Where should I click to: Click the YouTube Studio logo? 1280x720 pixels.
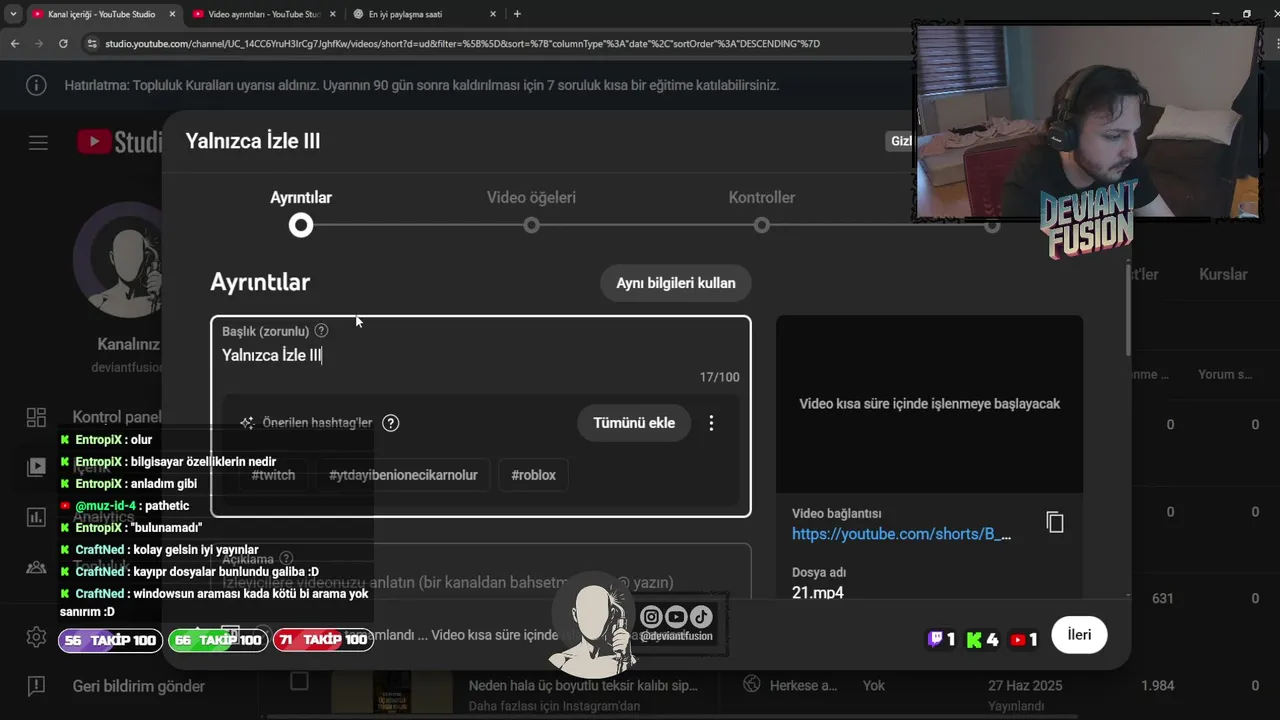pos(119,142)
